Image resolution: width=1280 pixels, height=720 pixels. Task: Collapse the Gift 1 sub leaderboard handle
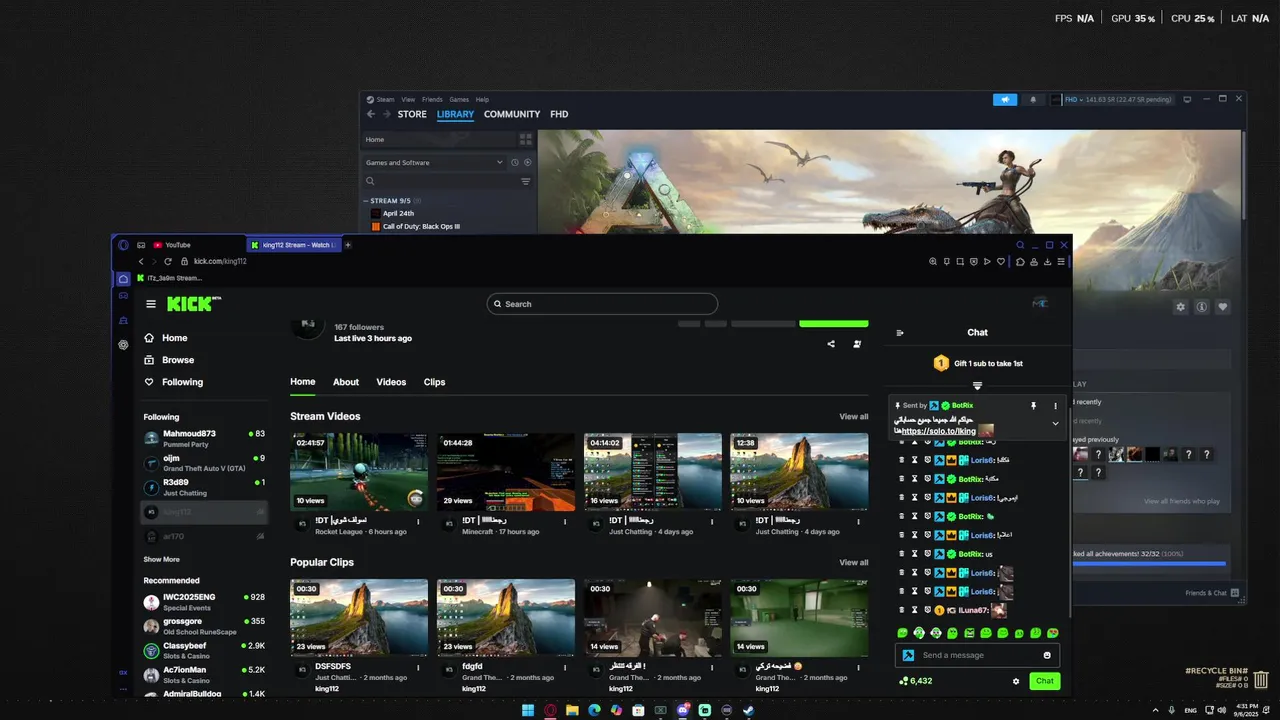coord(977,386)
